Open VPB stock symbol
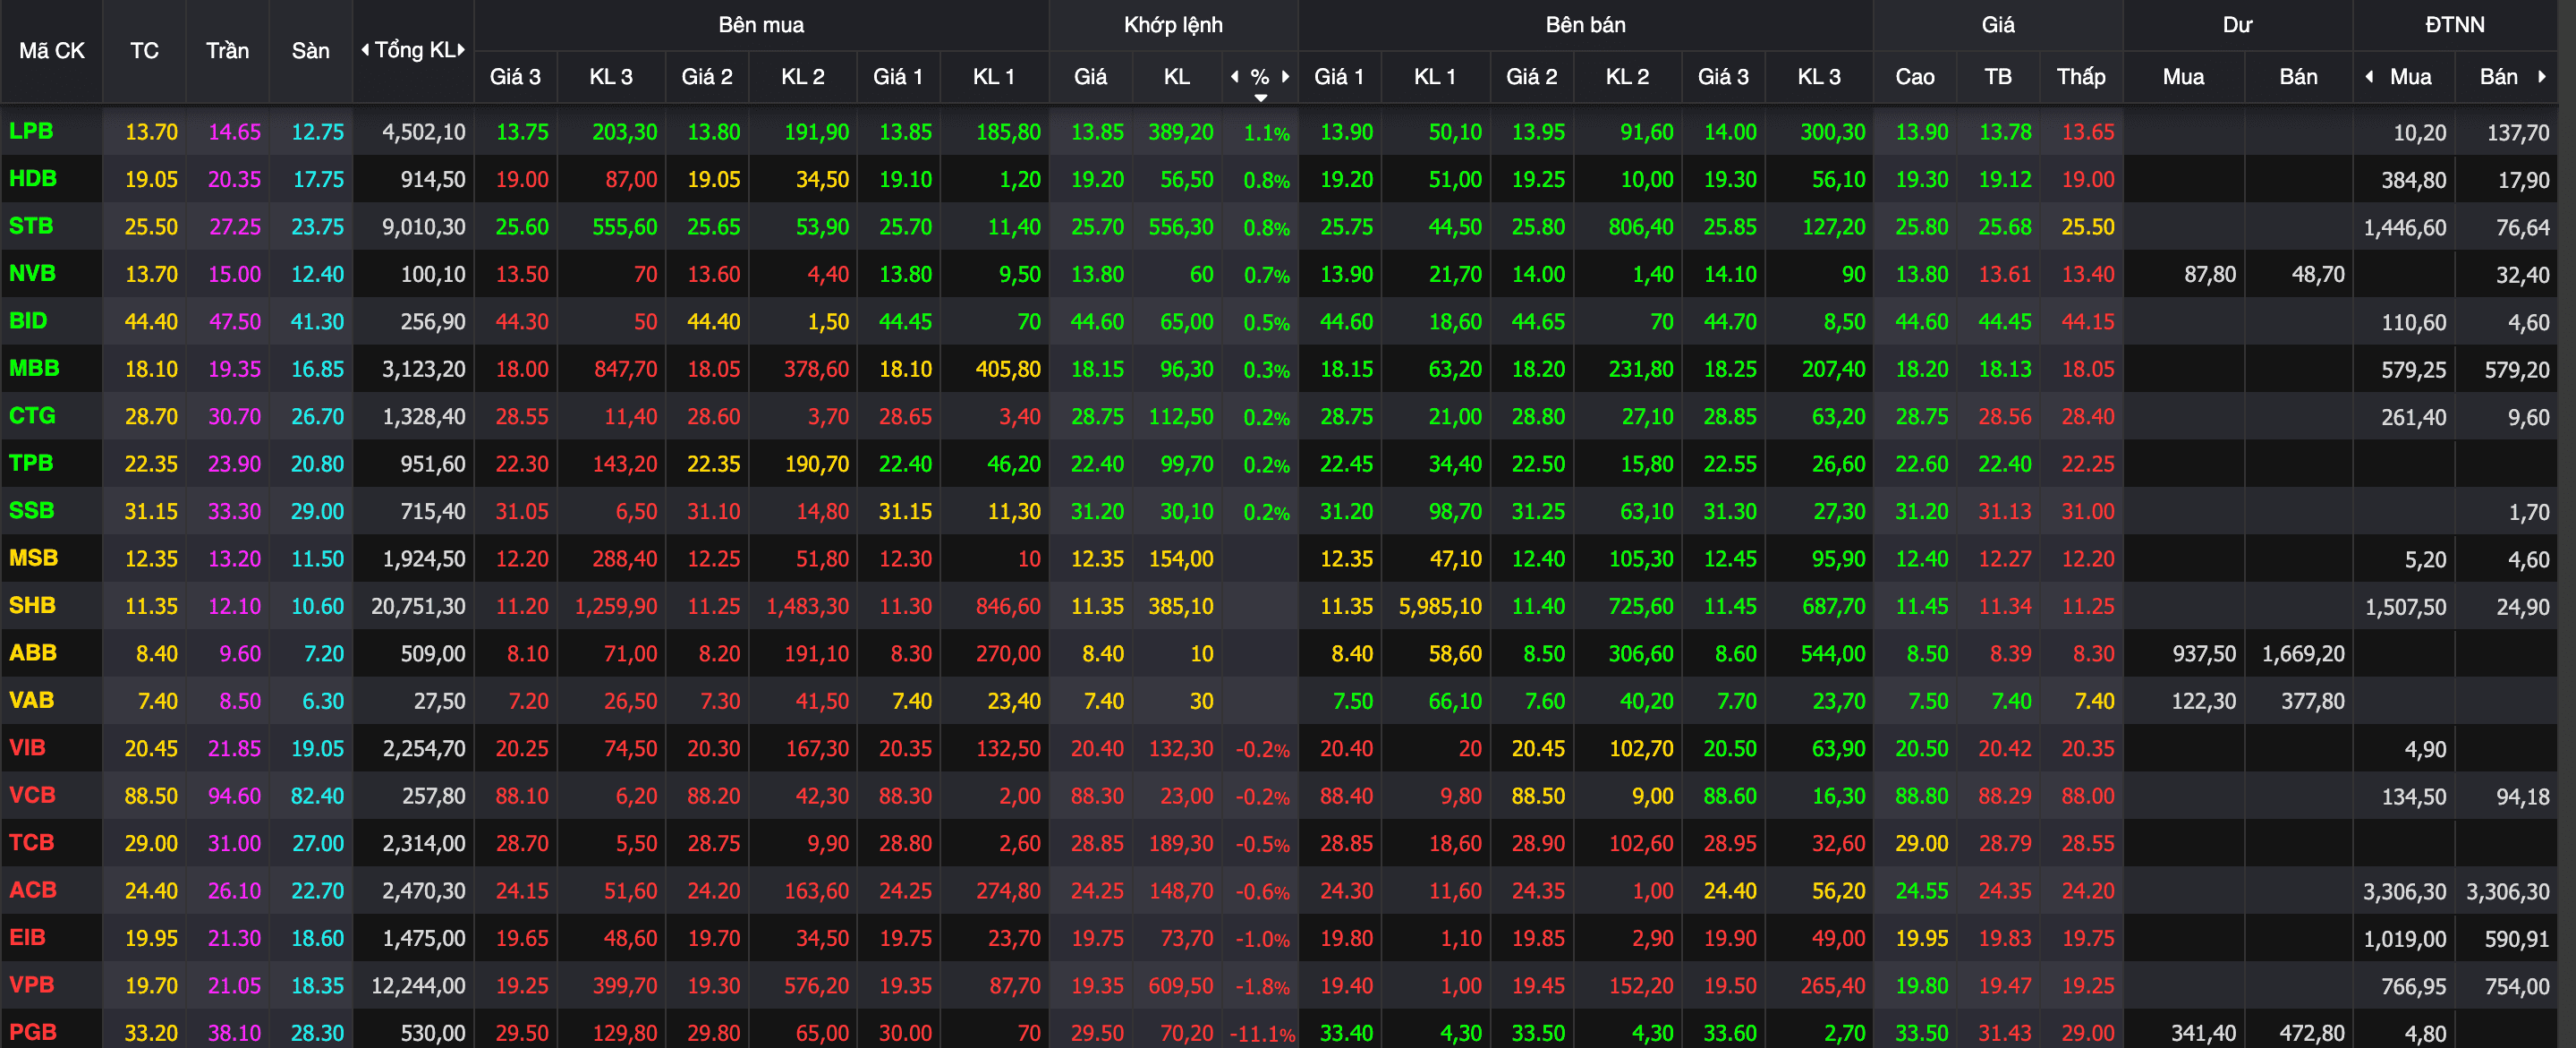The image size is (2576, 1048). click(31, 985)
